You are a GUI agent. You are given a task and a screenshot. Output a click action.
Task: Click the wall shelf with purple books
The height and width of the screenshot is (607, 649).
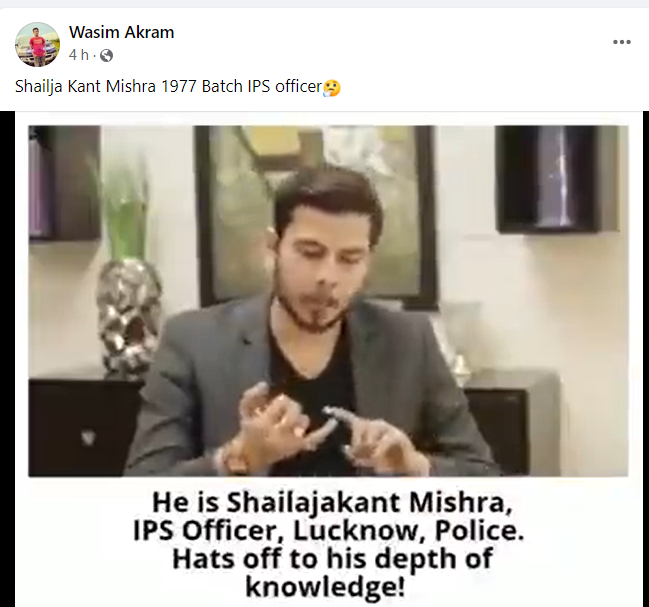tap(64, 183)
